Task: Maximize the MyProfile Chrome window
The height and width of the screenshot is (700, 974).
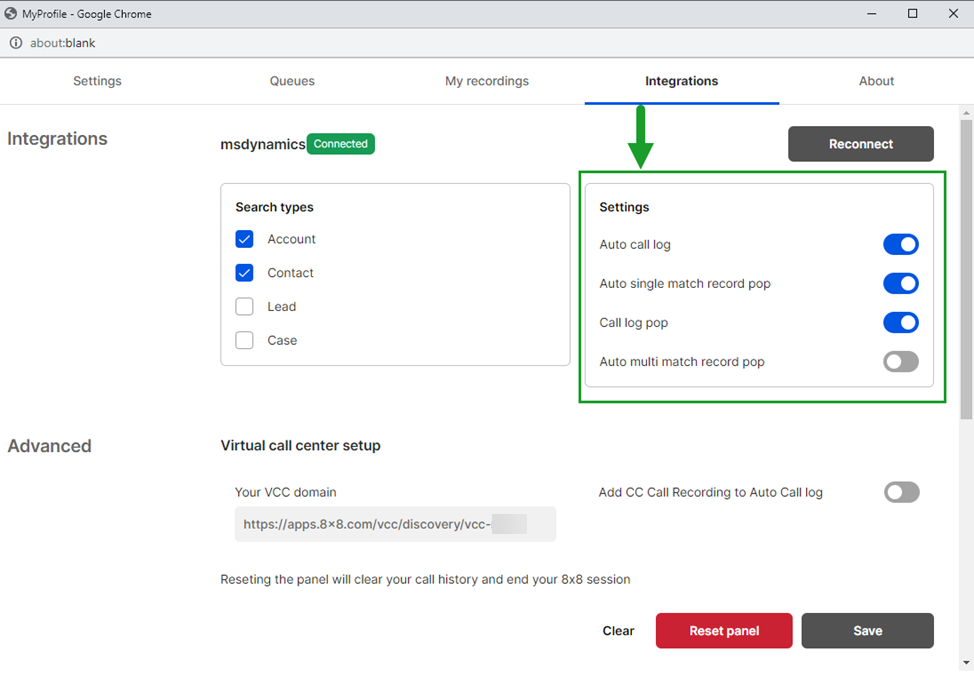Action: tap(912, 14)
